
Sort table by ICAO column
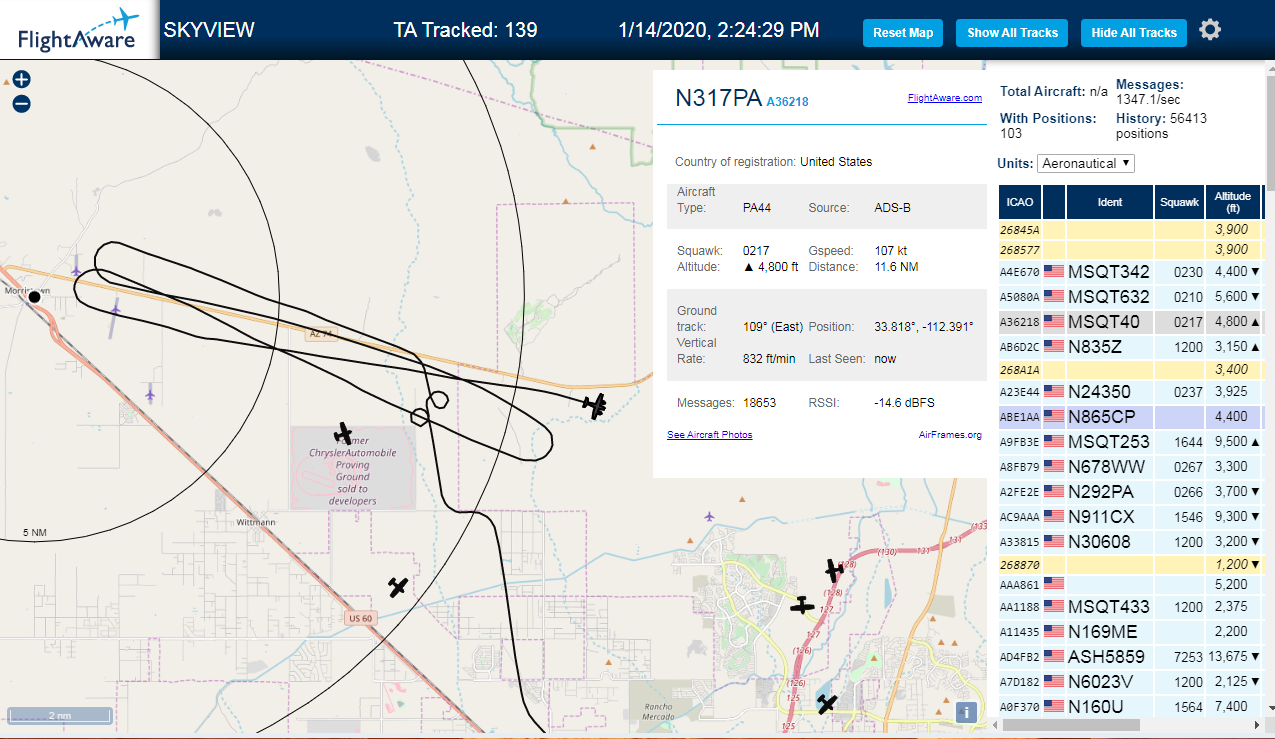pos(1020,202)
